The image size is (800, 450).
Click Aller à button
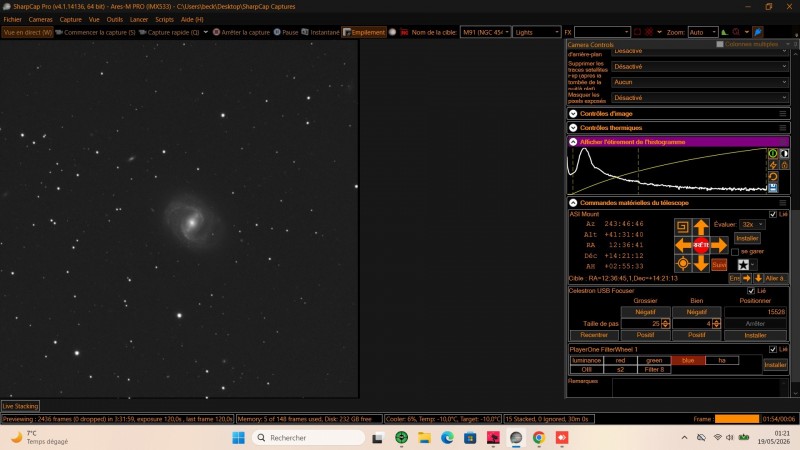pos(776,278)
